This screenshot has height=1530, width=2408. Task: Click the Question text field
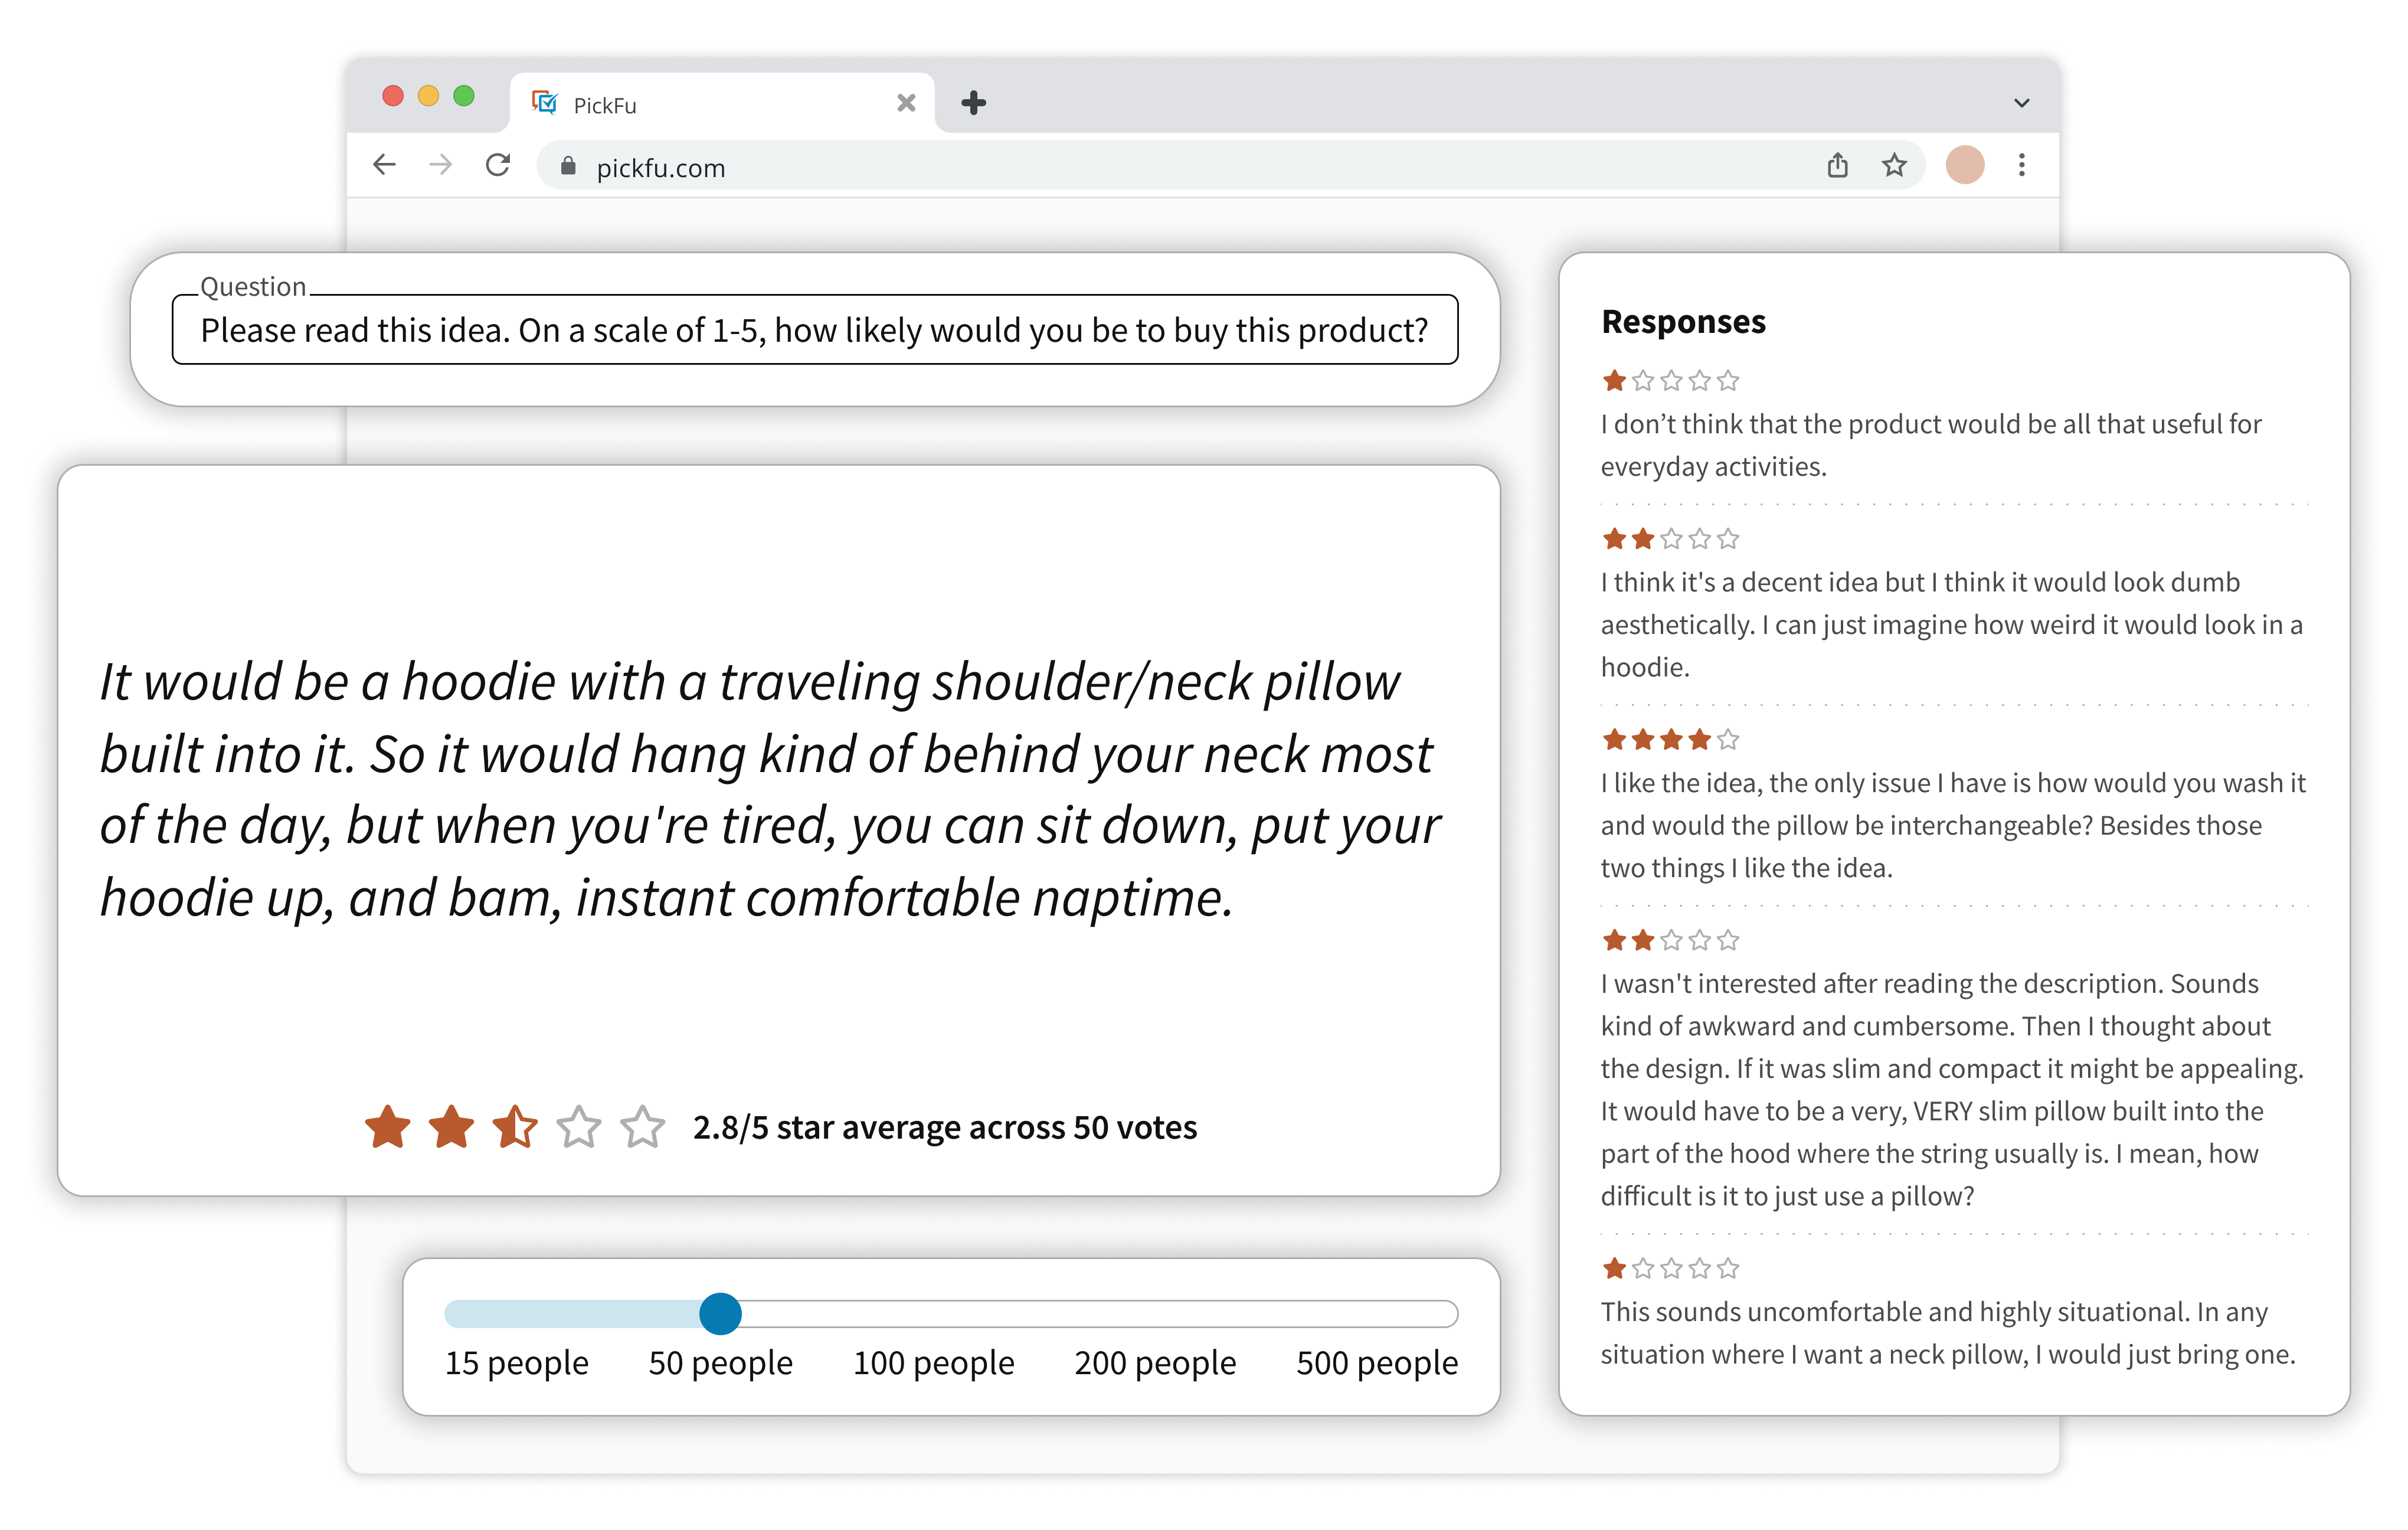[x=815, y=330]
